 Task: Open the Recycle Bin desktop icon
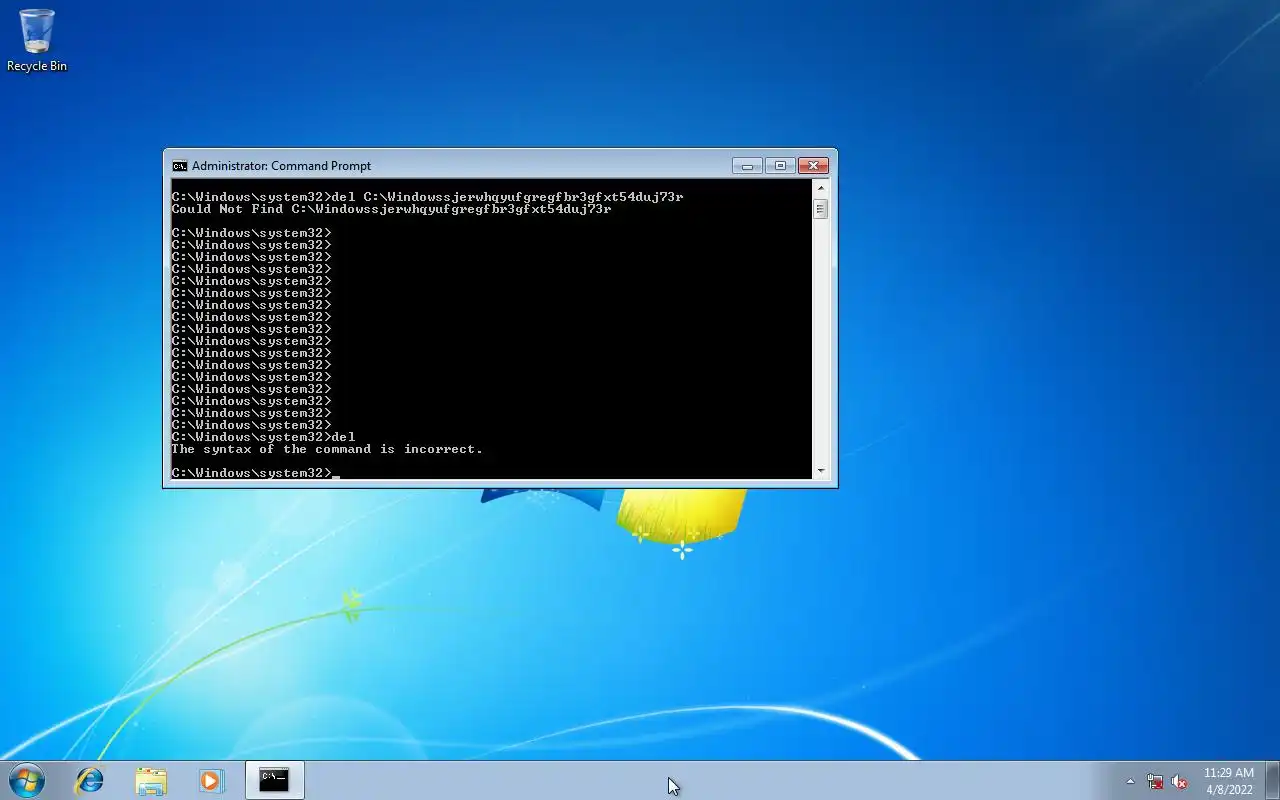(x=37, y=40)
